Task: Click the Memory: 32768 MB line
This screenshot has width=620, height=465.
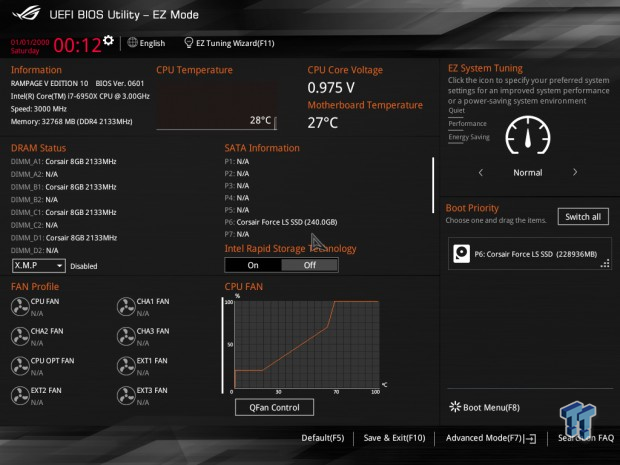Action: point(72,121)
